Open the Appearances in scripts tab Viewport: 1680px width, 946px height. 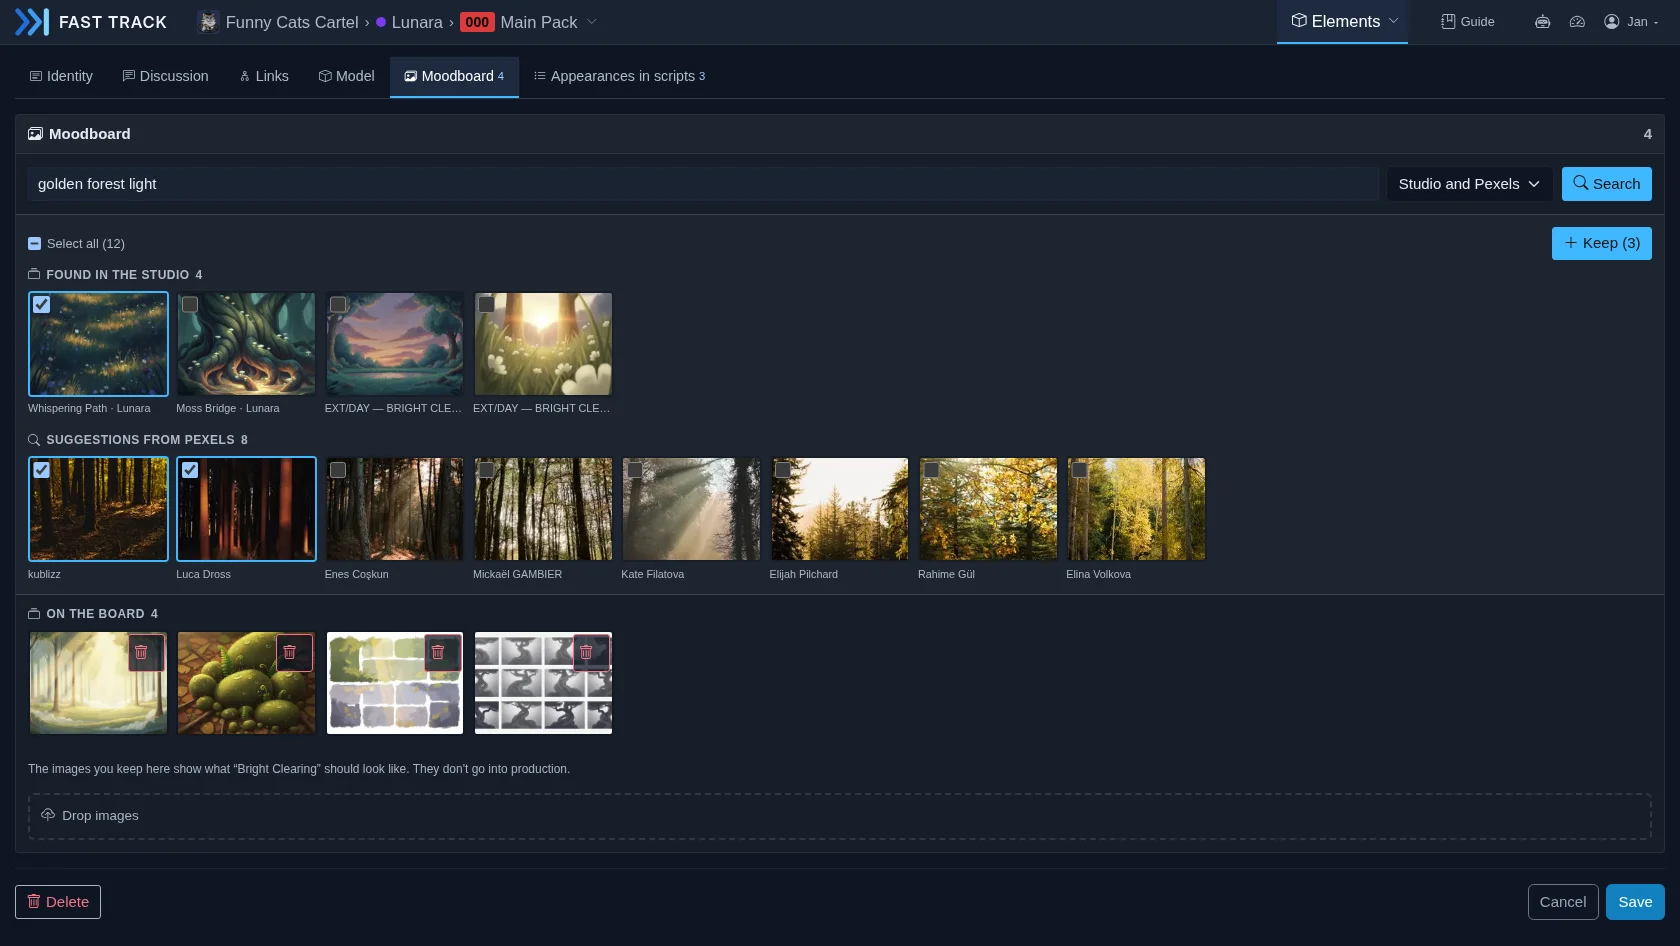coord(619,76)
